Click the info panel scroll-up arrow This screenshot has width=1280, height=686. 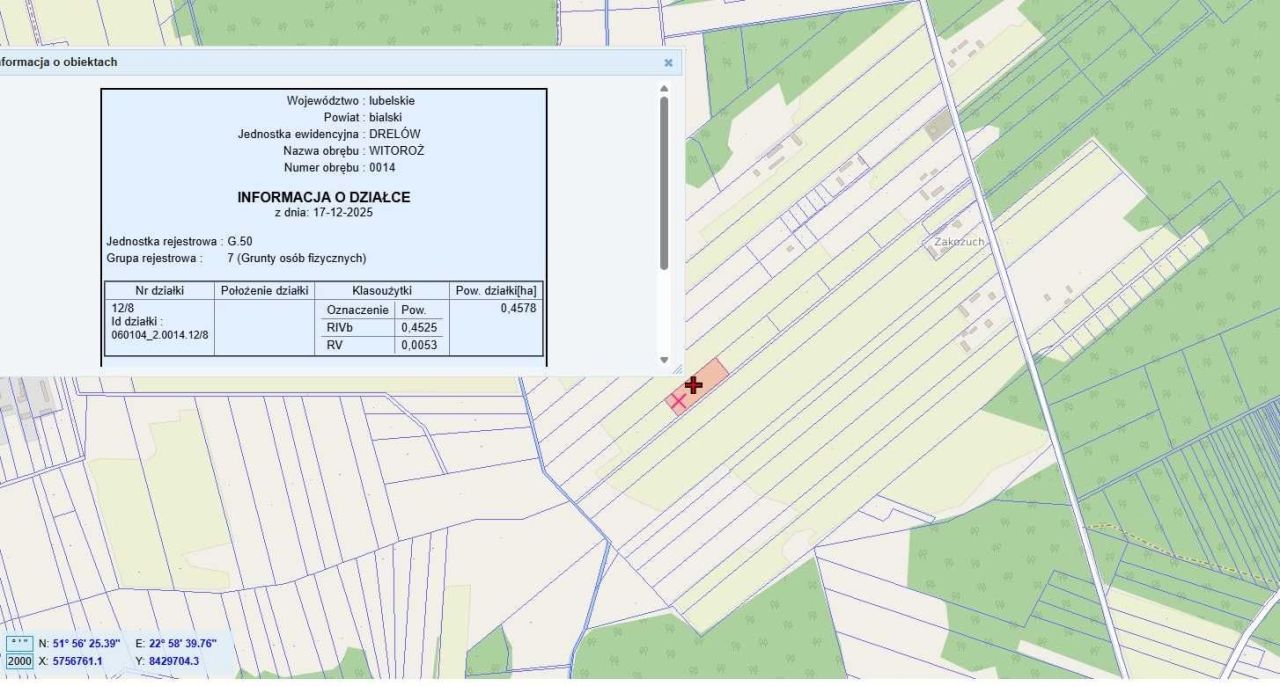pos(662,89)
